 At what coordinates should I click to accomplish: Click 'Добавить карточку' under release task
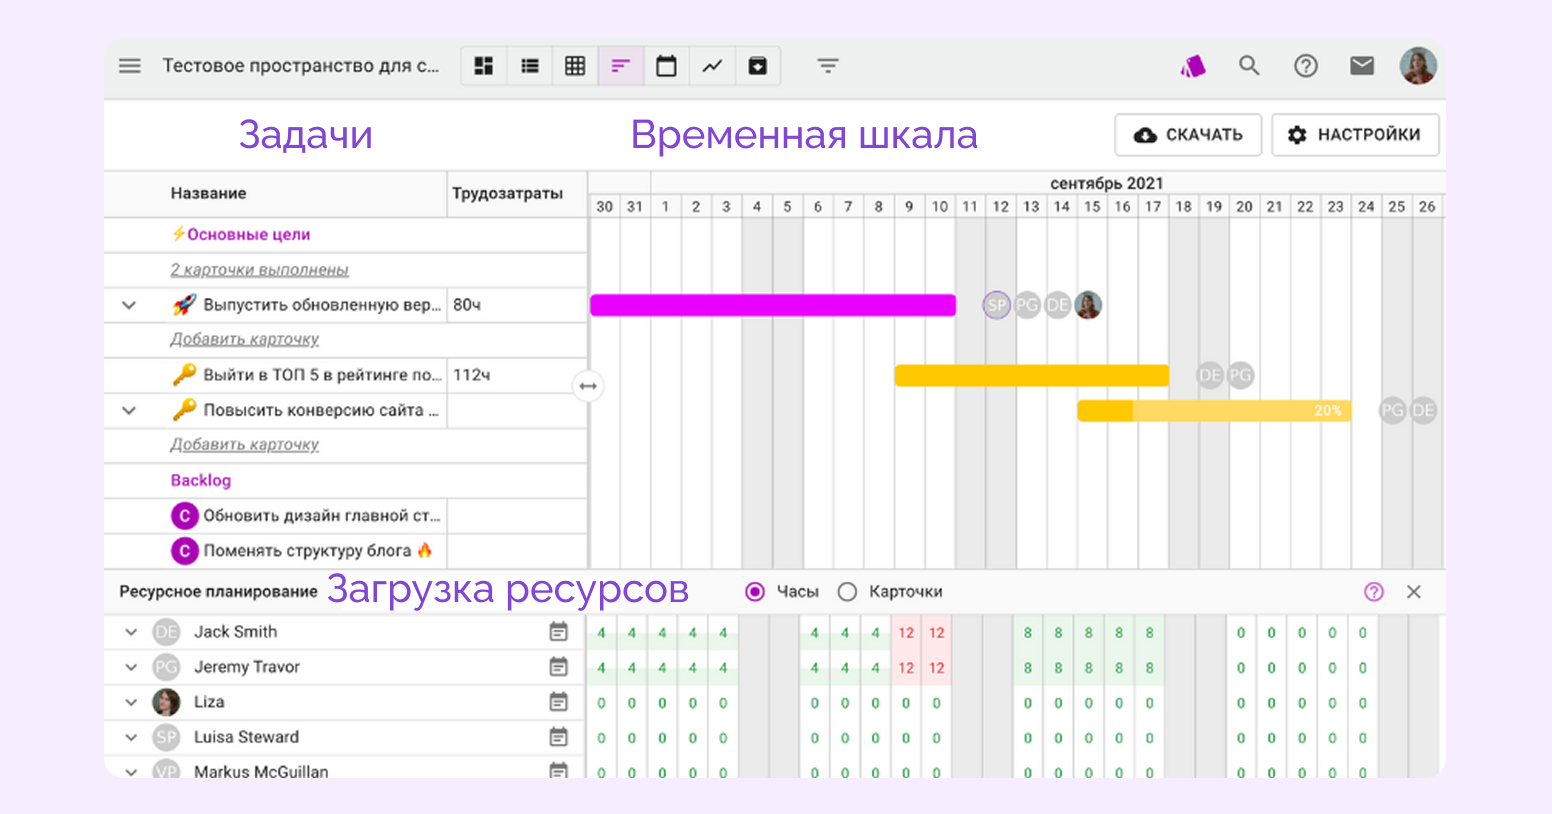pyautogui.click(x=244, y=339)
